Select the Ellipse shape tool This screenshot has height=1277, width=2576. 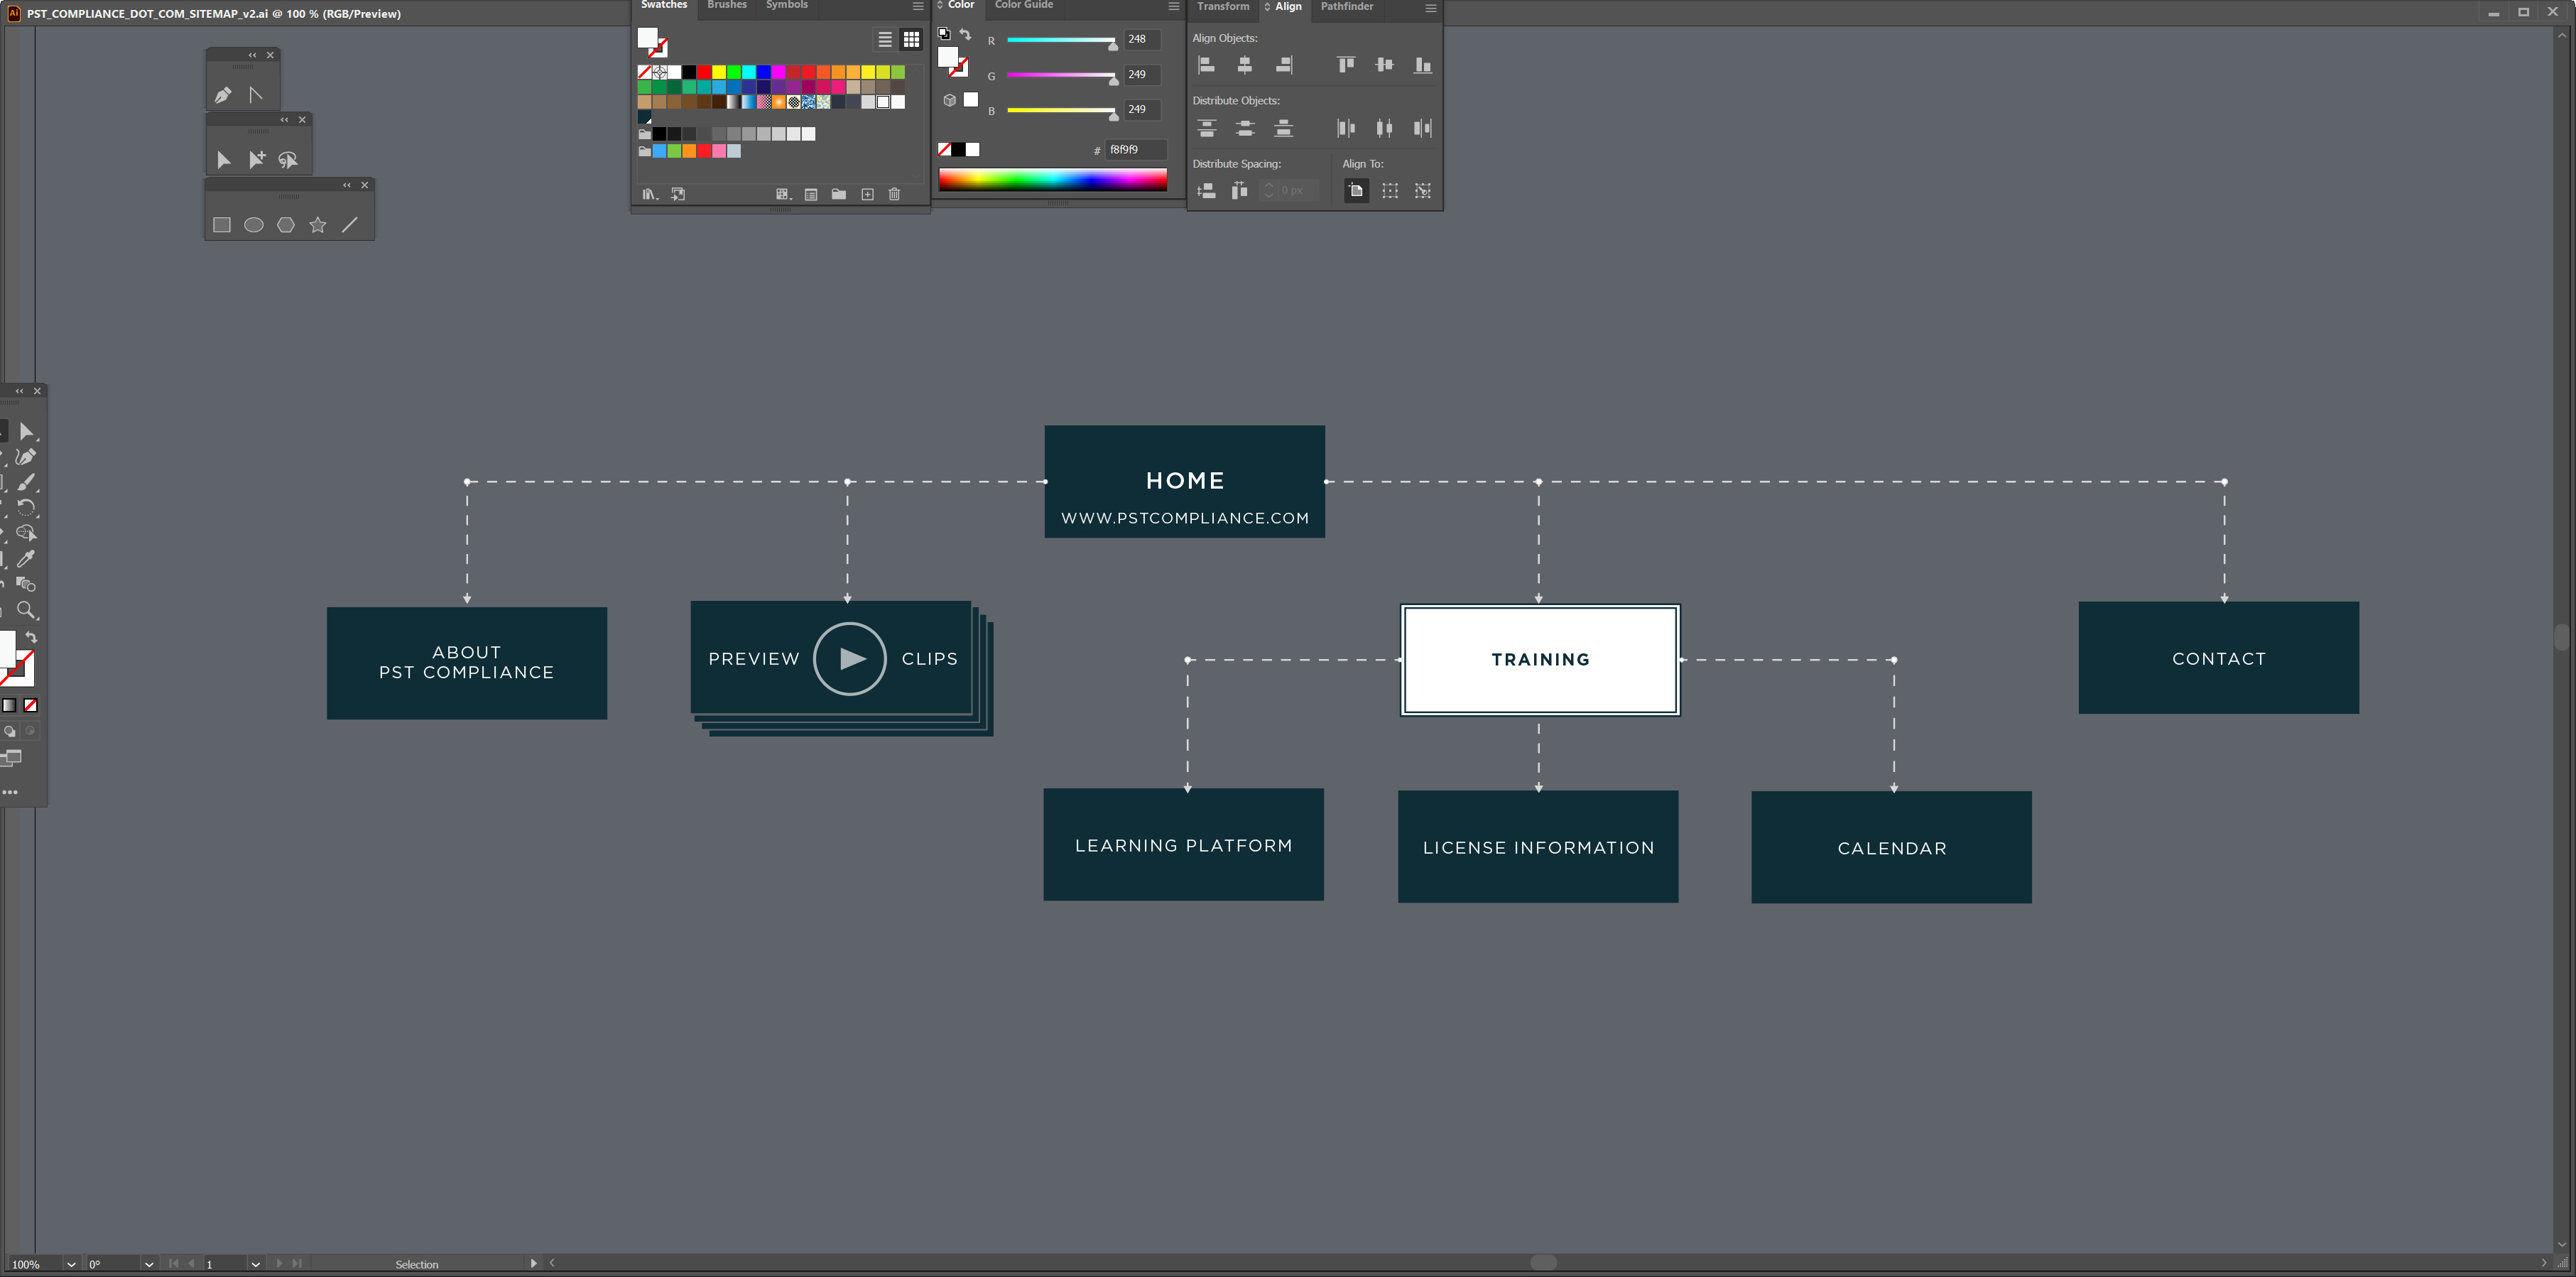[254, 225]
